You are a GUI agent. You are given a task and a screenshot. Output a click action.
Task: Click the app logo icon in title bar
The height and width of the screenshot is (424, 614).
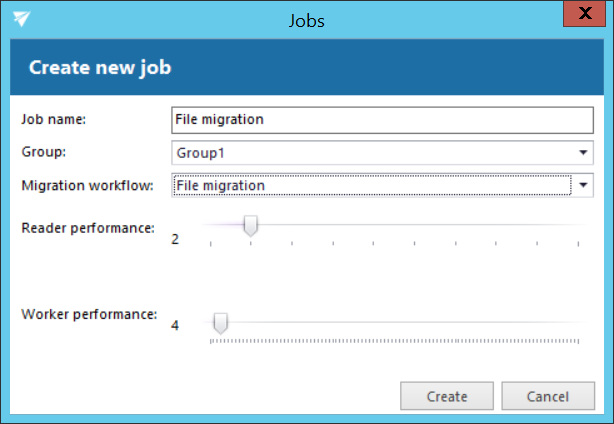(21, 19)
